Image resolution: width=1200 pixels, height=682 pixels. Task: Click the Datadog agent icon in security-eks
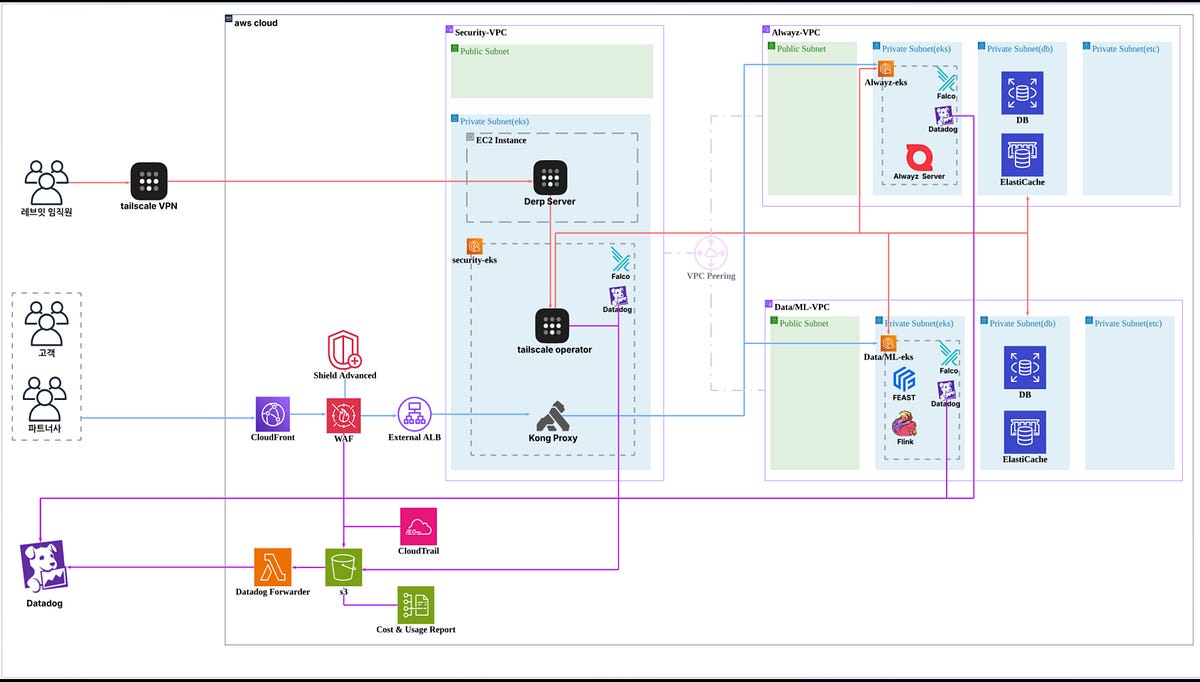click(x=618, y=295)
